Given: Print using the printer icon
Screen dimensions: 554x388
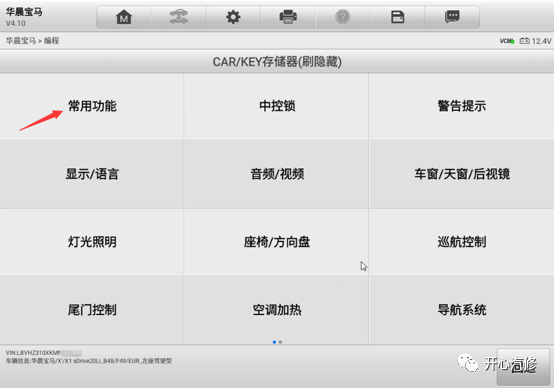Looking at the screenshot, I should pos(288,17).
